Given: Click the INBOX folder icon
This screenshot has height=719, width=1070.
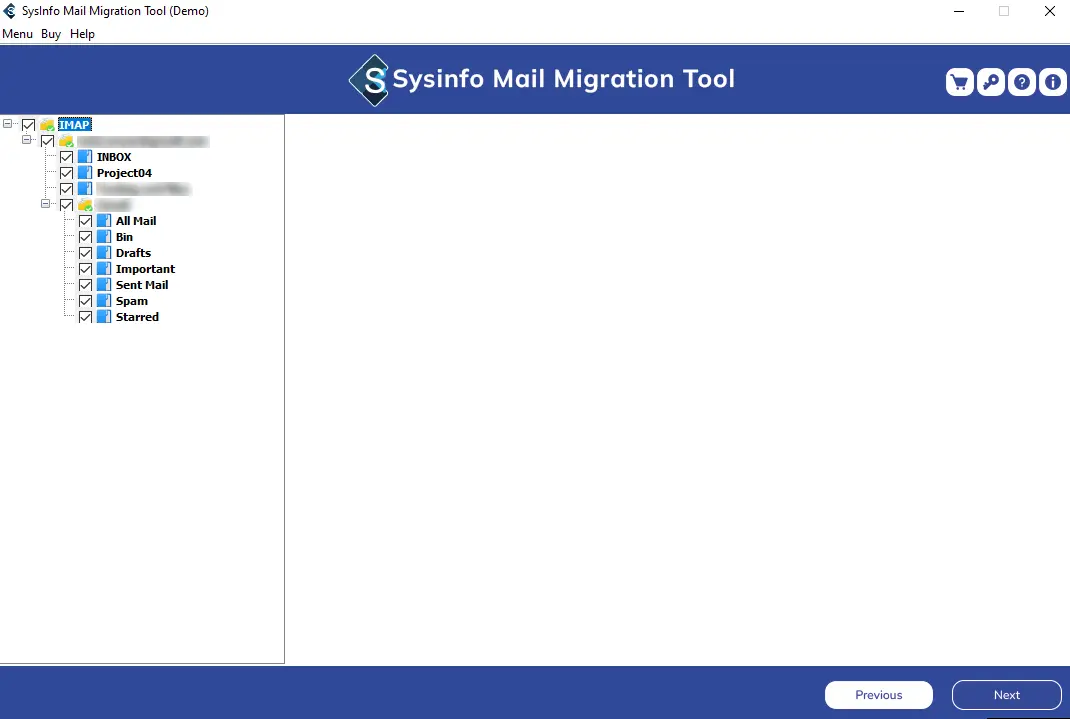Looking at the screenshot, I should 85,157.
